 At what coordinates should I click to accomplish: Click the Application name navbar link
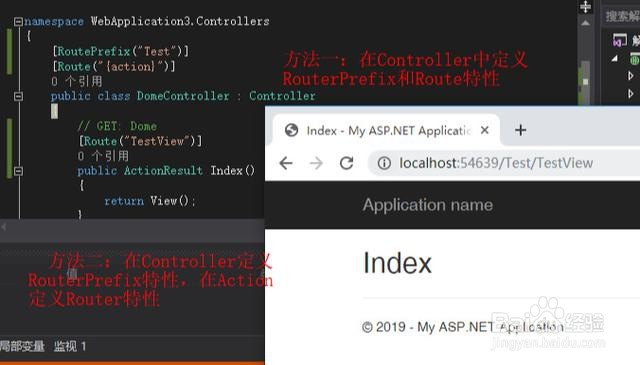click(428, 205)
